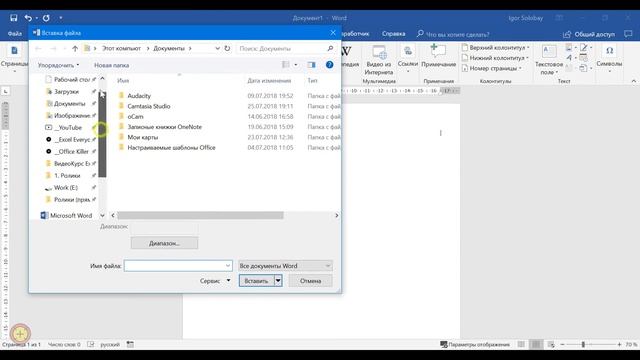The width and height of the screenshot is (640, 360).
Task: Open the _YouTube quick access folder
Action: [x=68, y=128]
